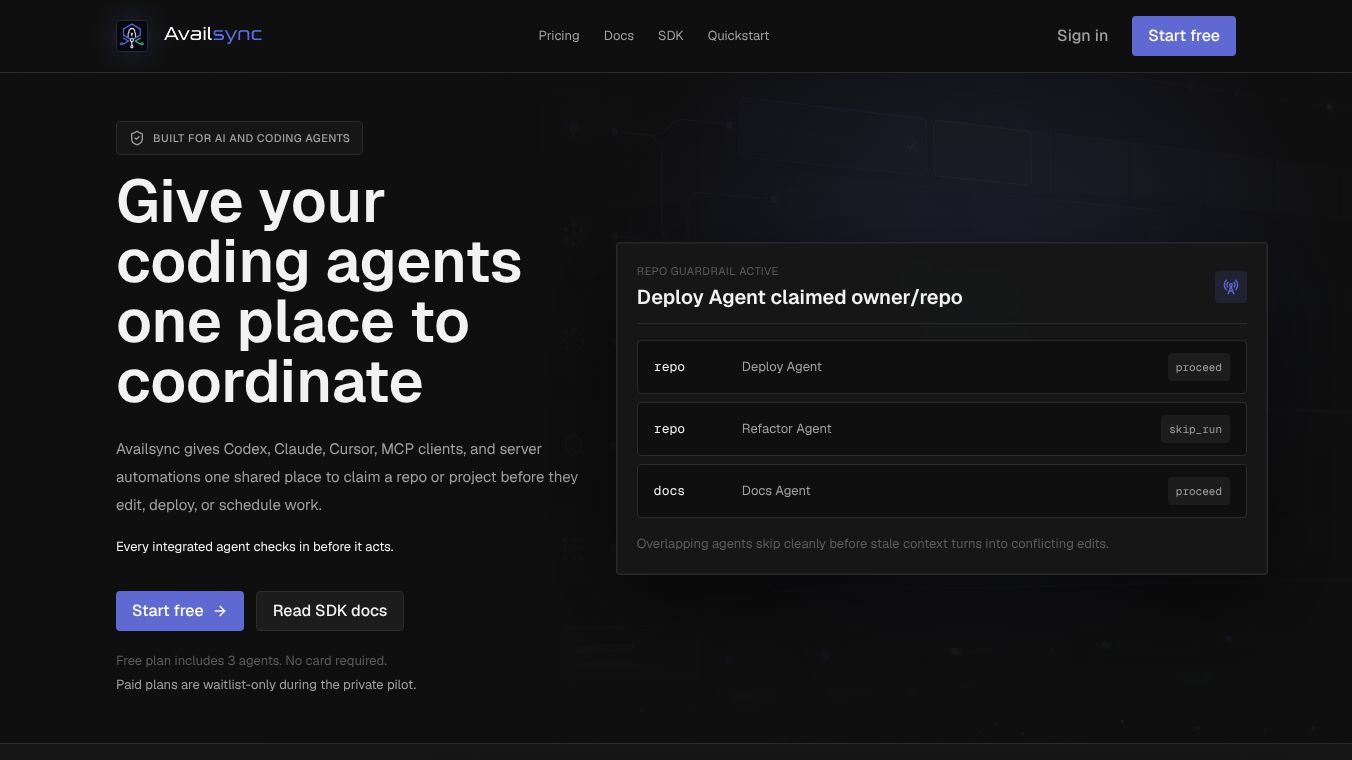The width and height of the screenshot is (1352, 760).
Task: Click the arrow icon on hero Start free button
Action: pos(220,611)
